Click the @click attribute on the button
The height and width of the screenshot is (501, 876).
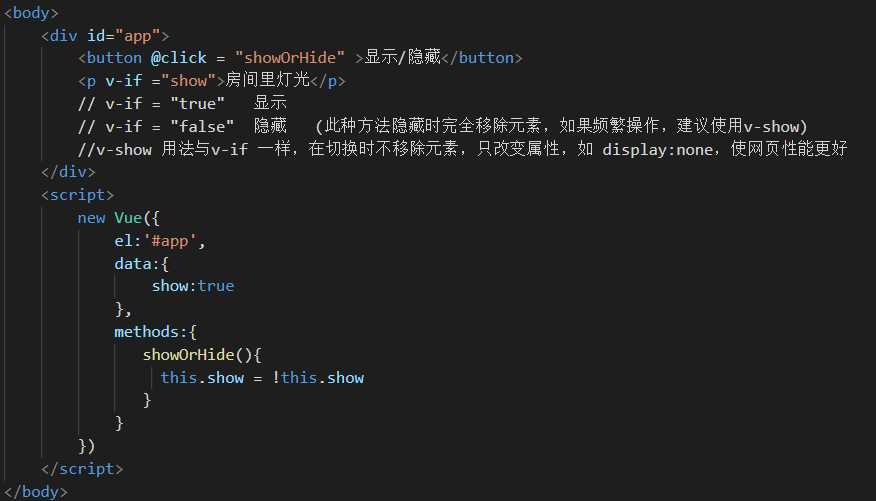coord(178,57)
